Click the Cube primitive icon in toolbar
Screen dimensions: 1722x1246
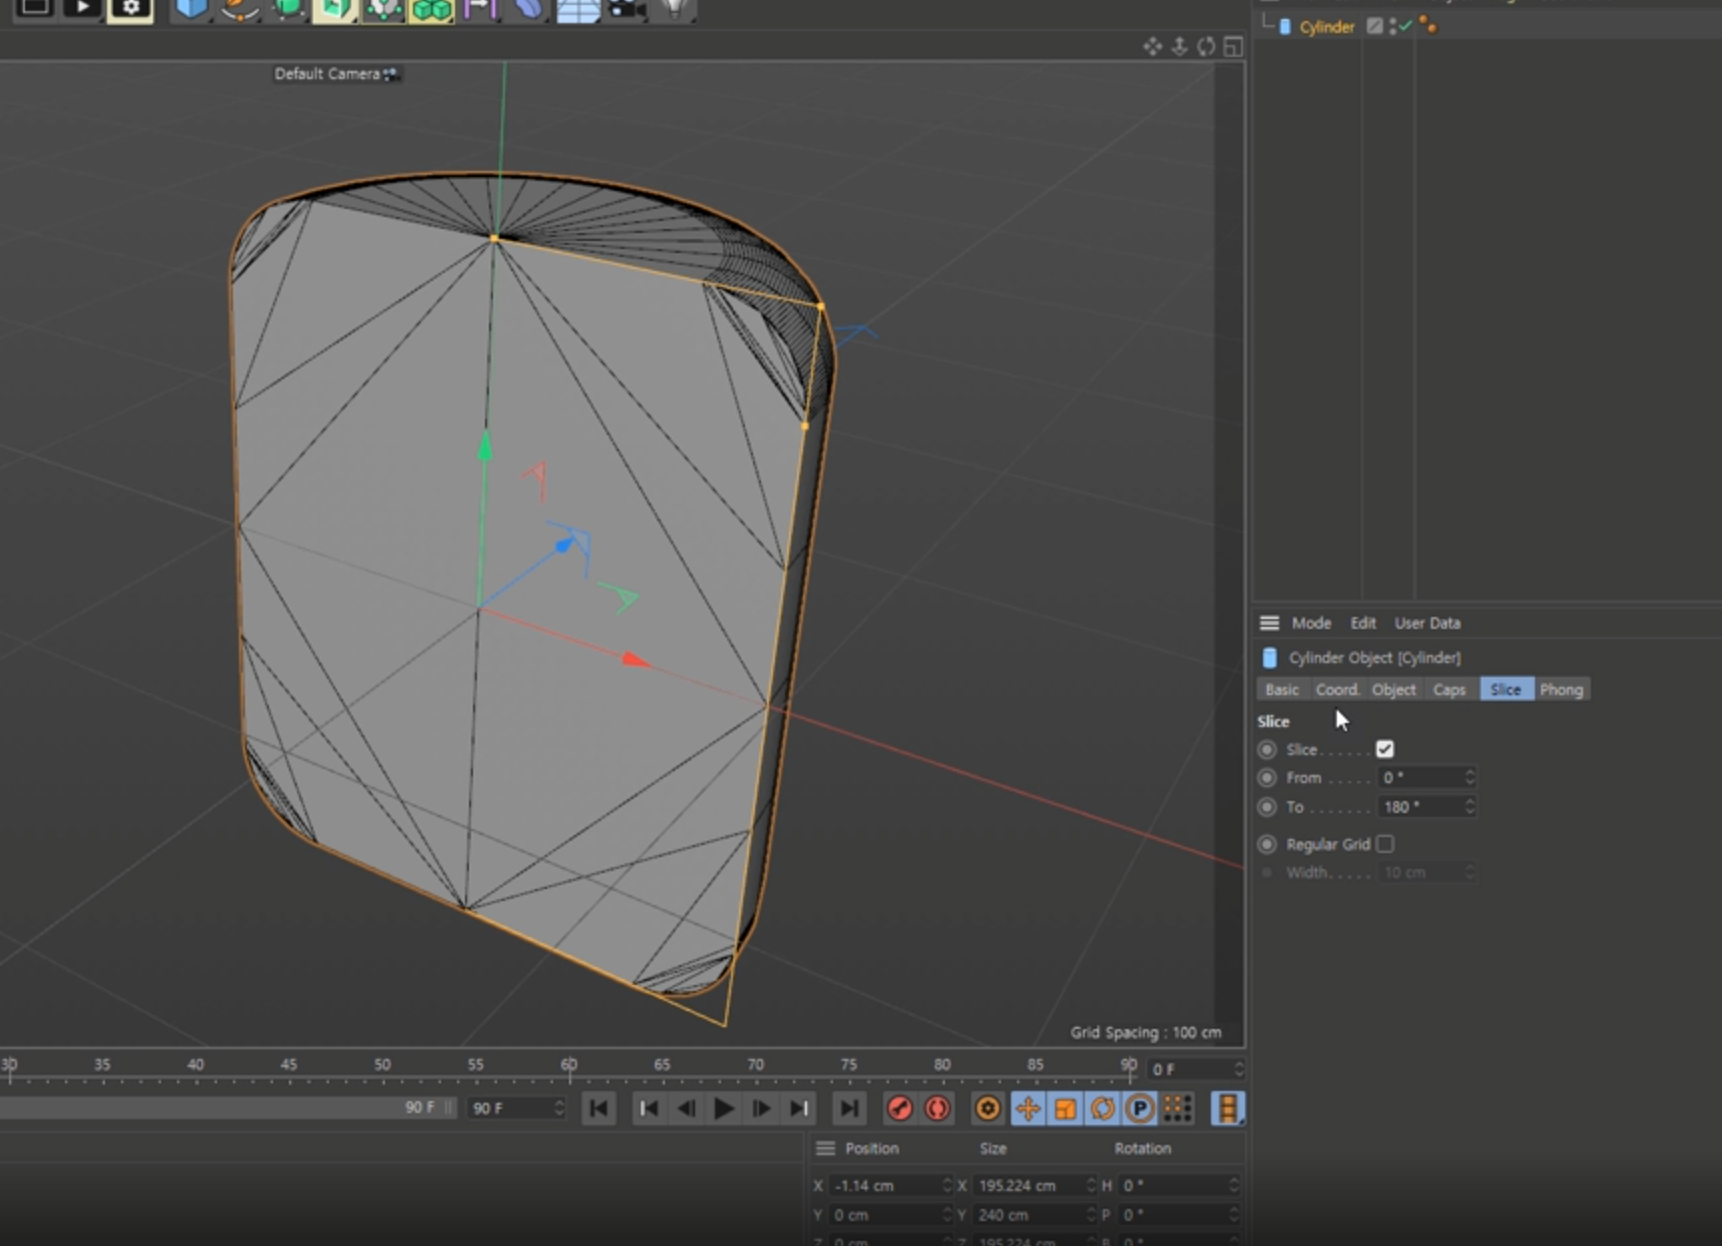pyautogui.click(x=190, y=9)
